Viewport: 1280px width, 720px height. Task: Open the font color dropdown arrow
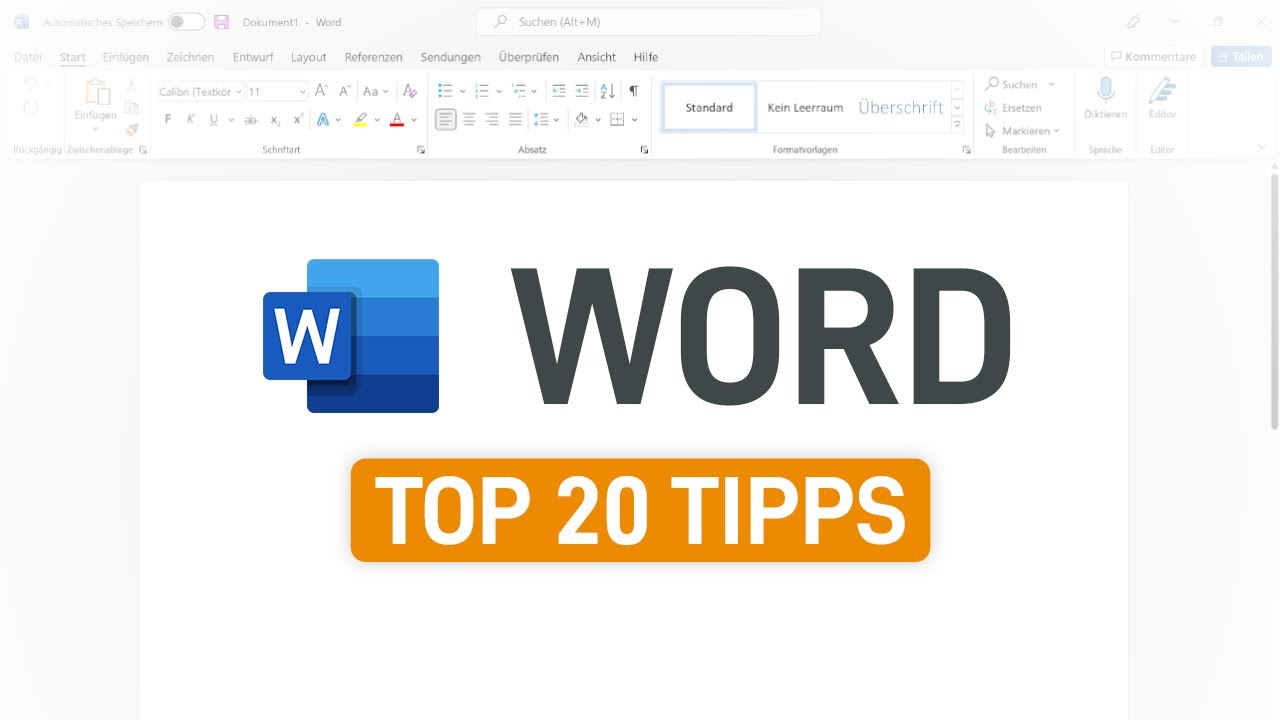pos(414,120)
